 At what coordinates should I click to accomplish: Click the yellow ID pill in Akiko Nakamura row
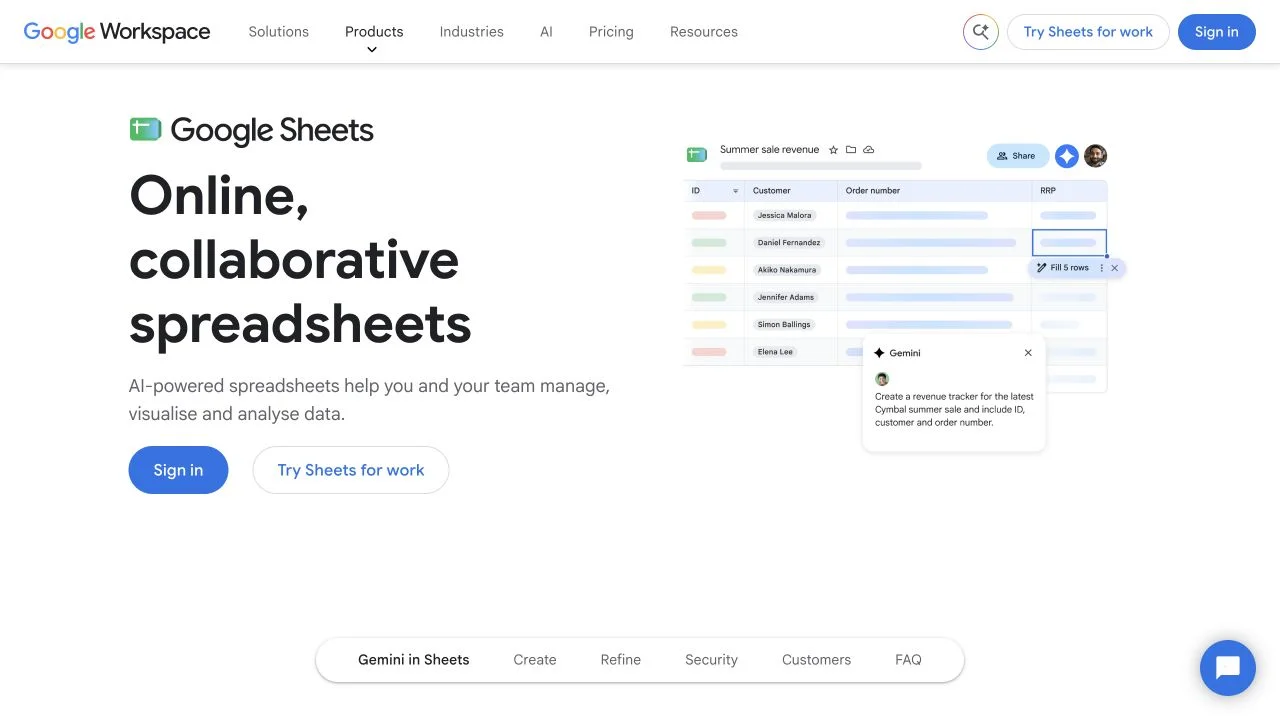pyautogui.click(x=709, y=270)
